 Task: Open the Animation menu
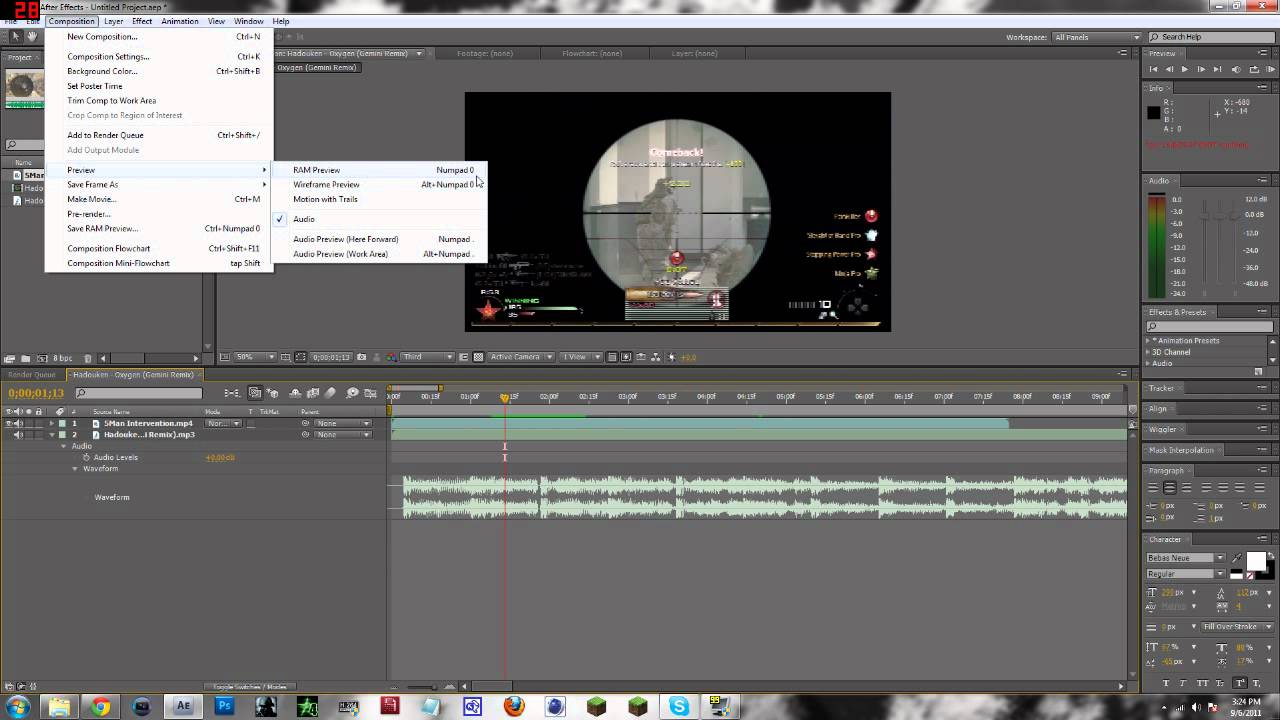click(x=179, y=21)
